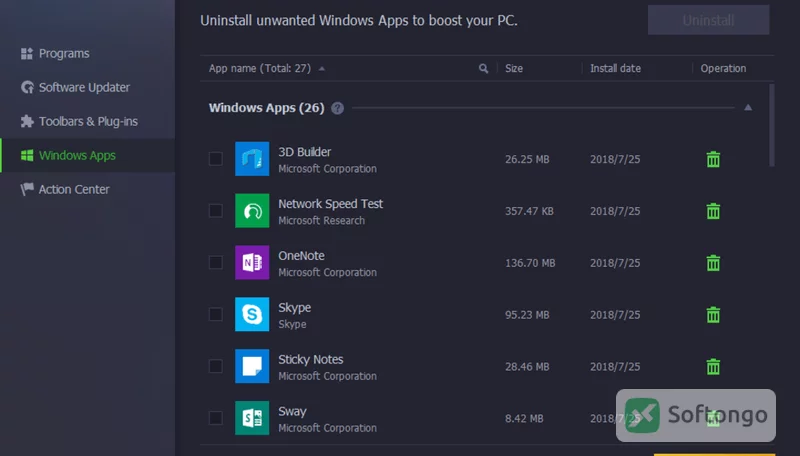Select the Skype checkbox
Viewport: 800px width, 456px height.
(216, 314)
